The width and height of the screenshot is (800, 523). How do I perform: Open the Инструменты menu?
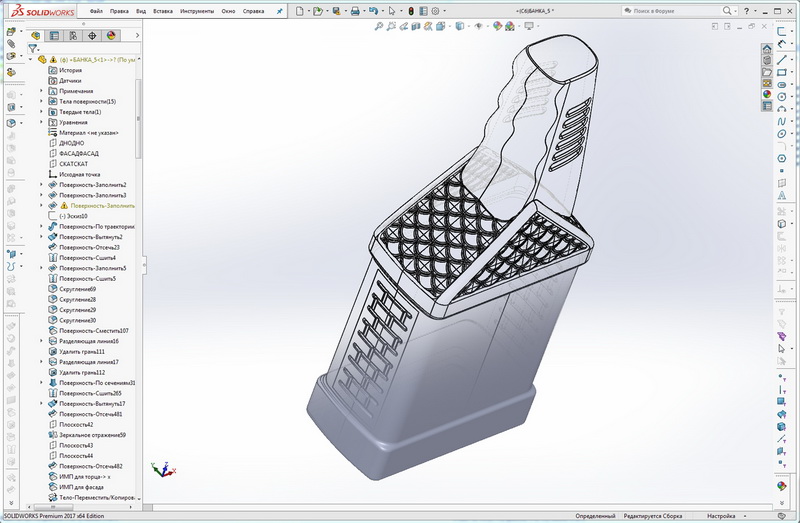(197, 11)
